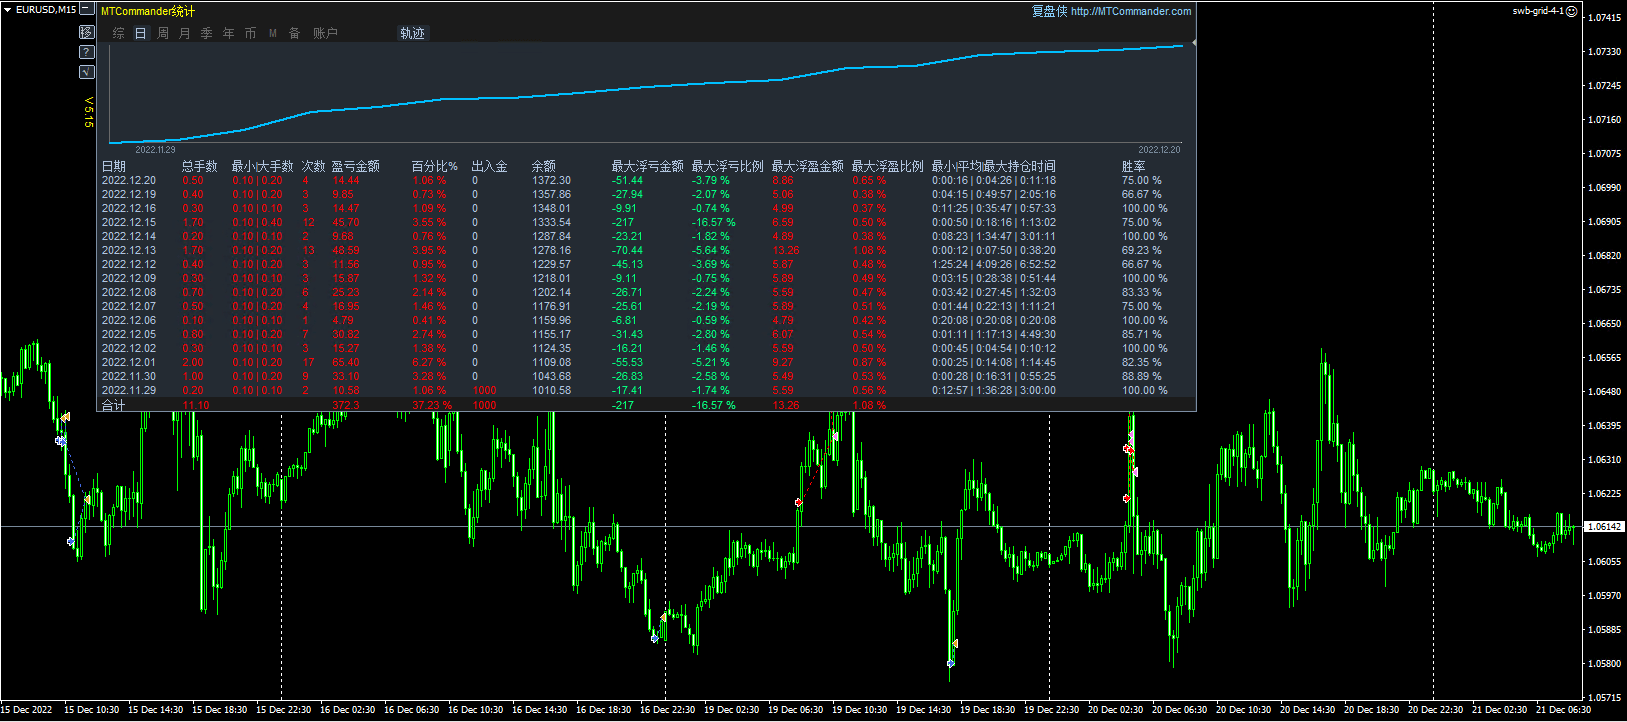Click the 移 move panel icon

[x=86, y=32]
